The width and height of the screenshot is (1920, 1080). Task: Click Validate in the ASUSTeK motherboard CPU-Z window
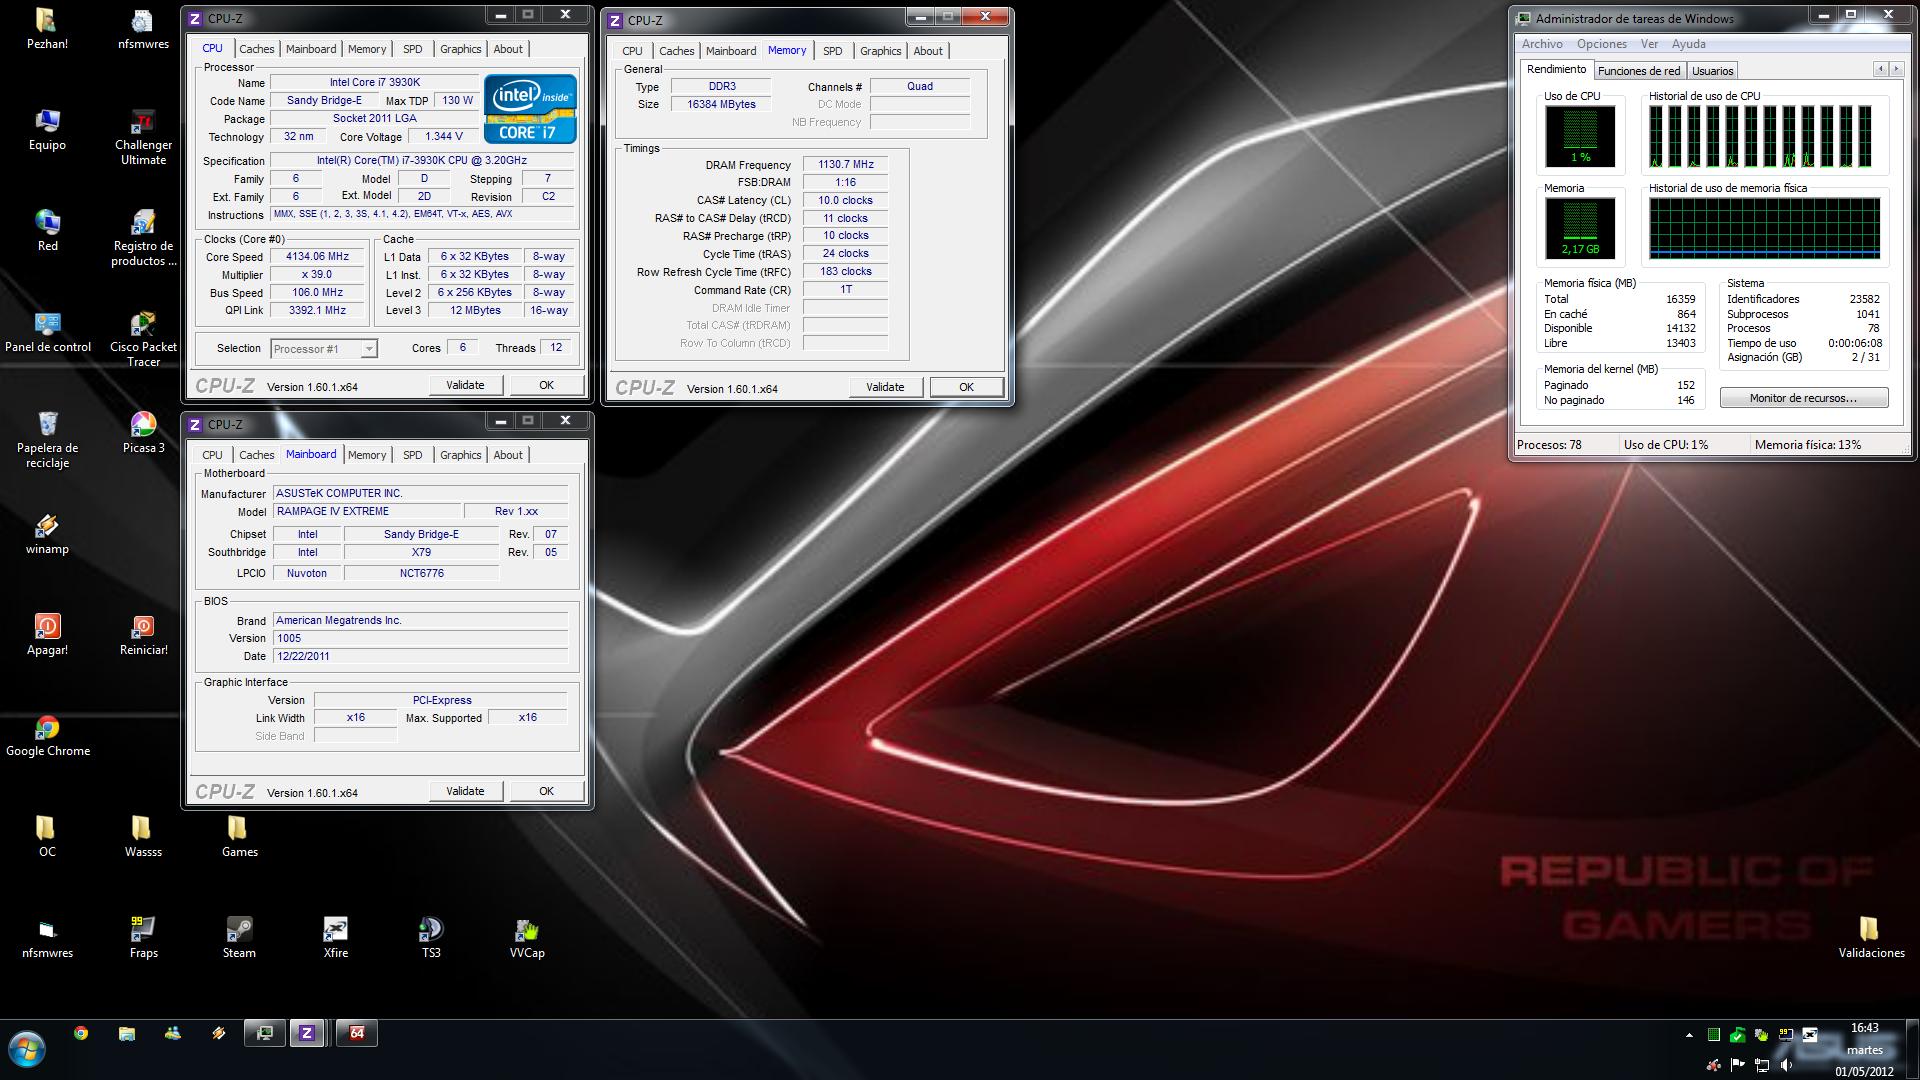[x=465, y=791]
